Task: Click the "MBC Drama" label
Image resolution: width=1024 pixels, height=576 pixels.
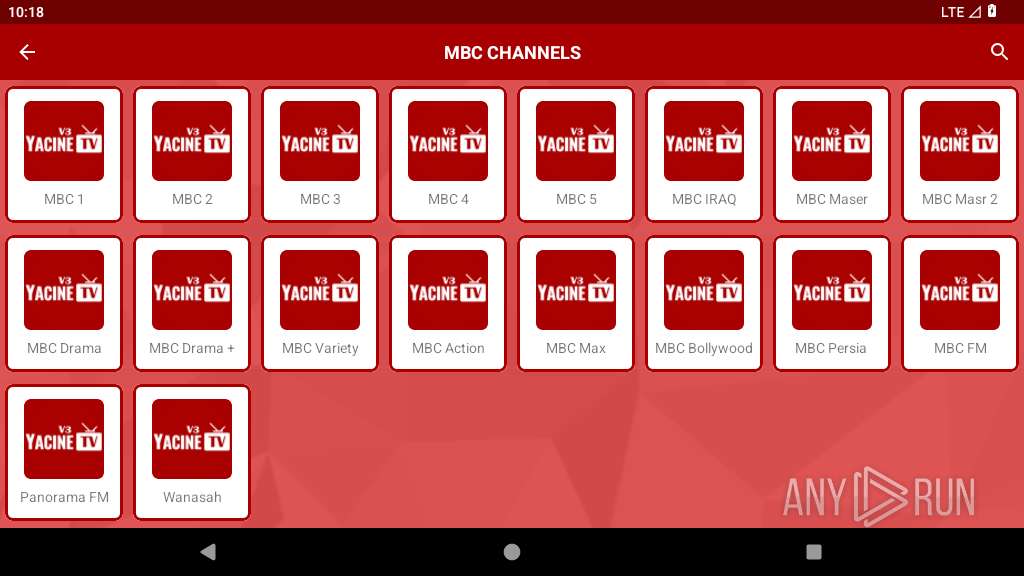Action: click(64, 348)
